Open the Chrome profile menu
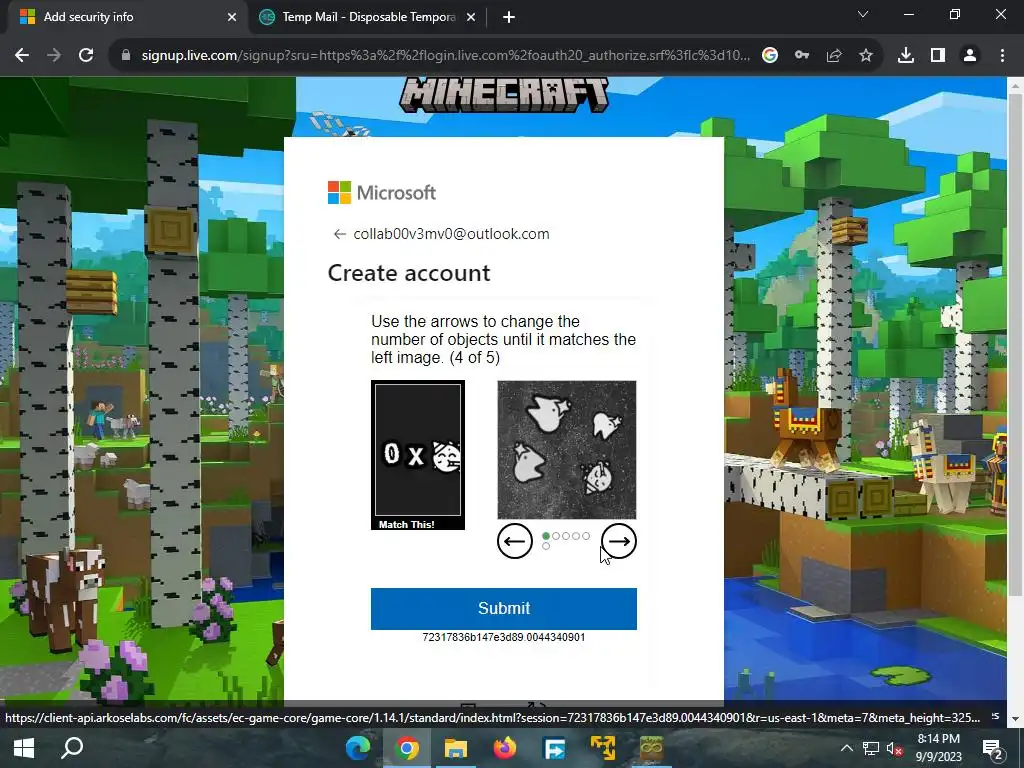This screenshot has height=768, width=1024. 970,56
